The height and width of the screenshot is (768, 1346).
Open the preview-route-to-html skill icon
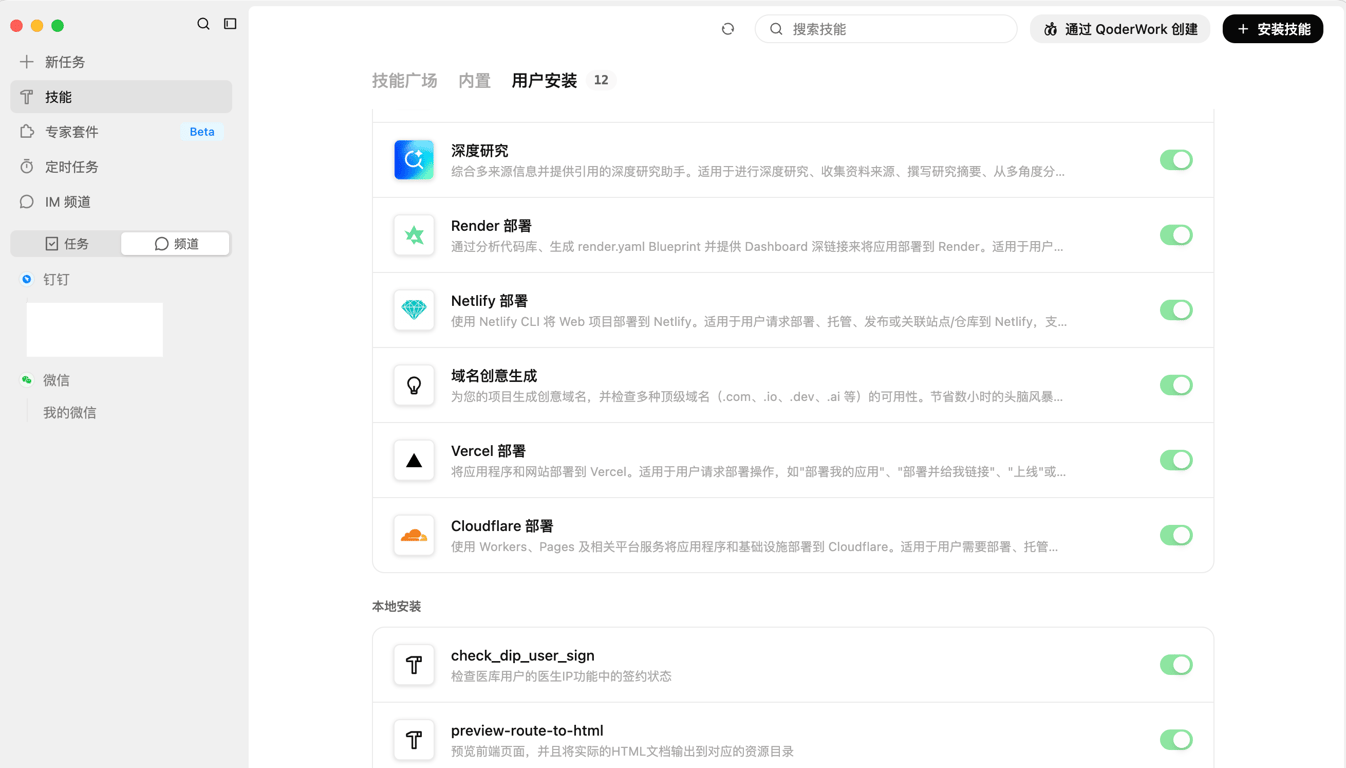click(x=414, y=740)
